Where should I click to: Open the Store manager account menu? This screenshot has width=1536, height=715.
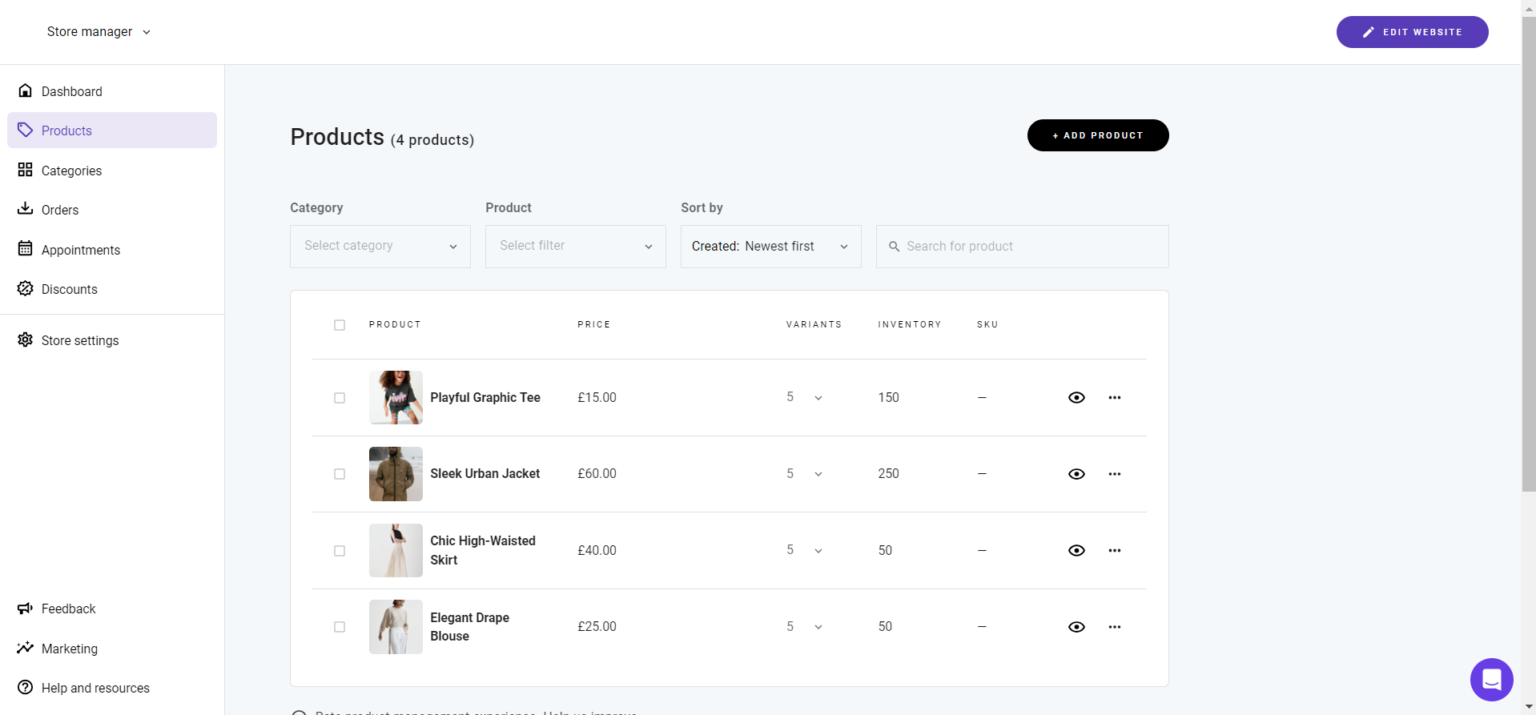(97, 31)
